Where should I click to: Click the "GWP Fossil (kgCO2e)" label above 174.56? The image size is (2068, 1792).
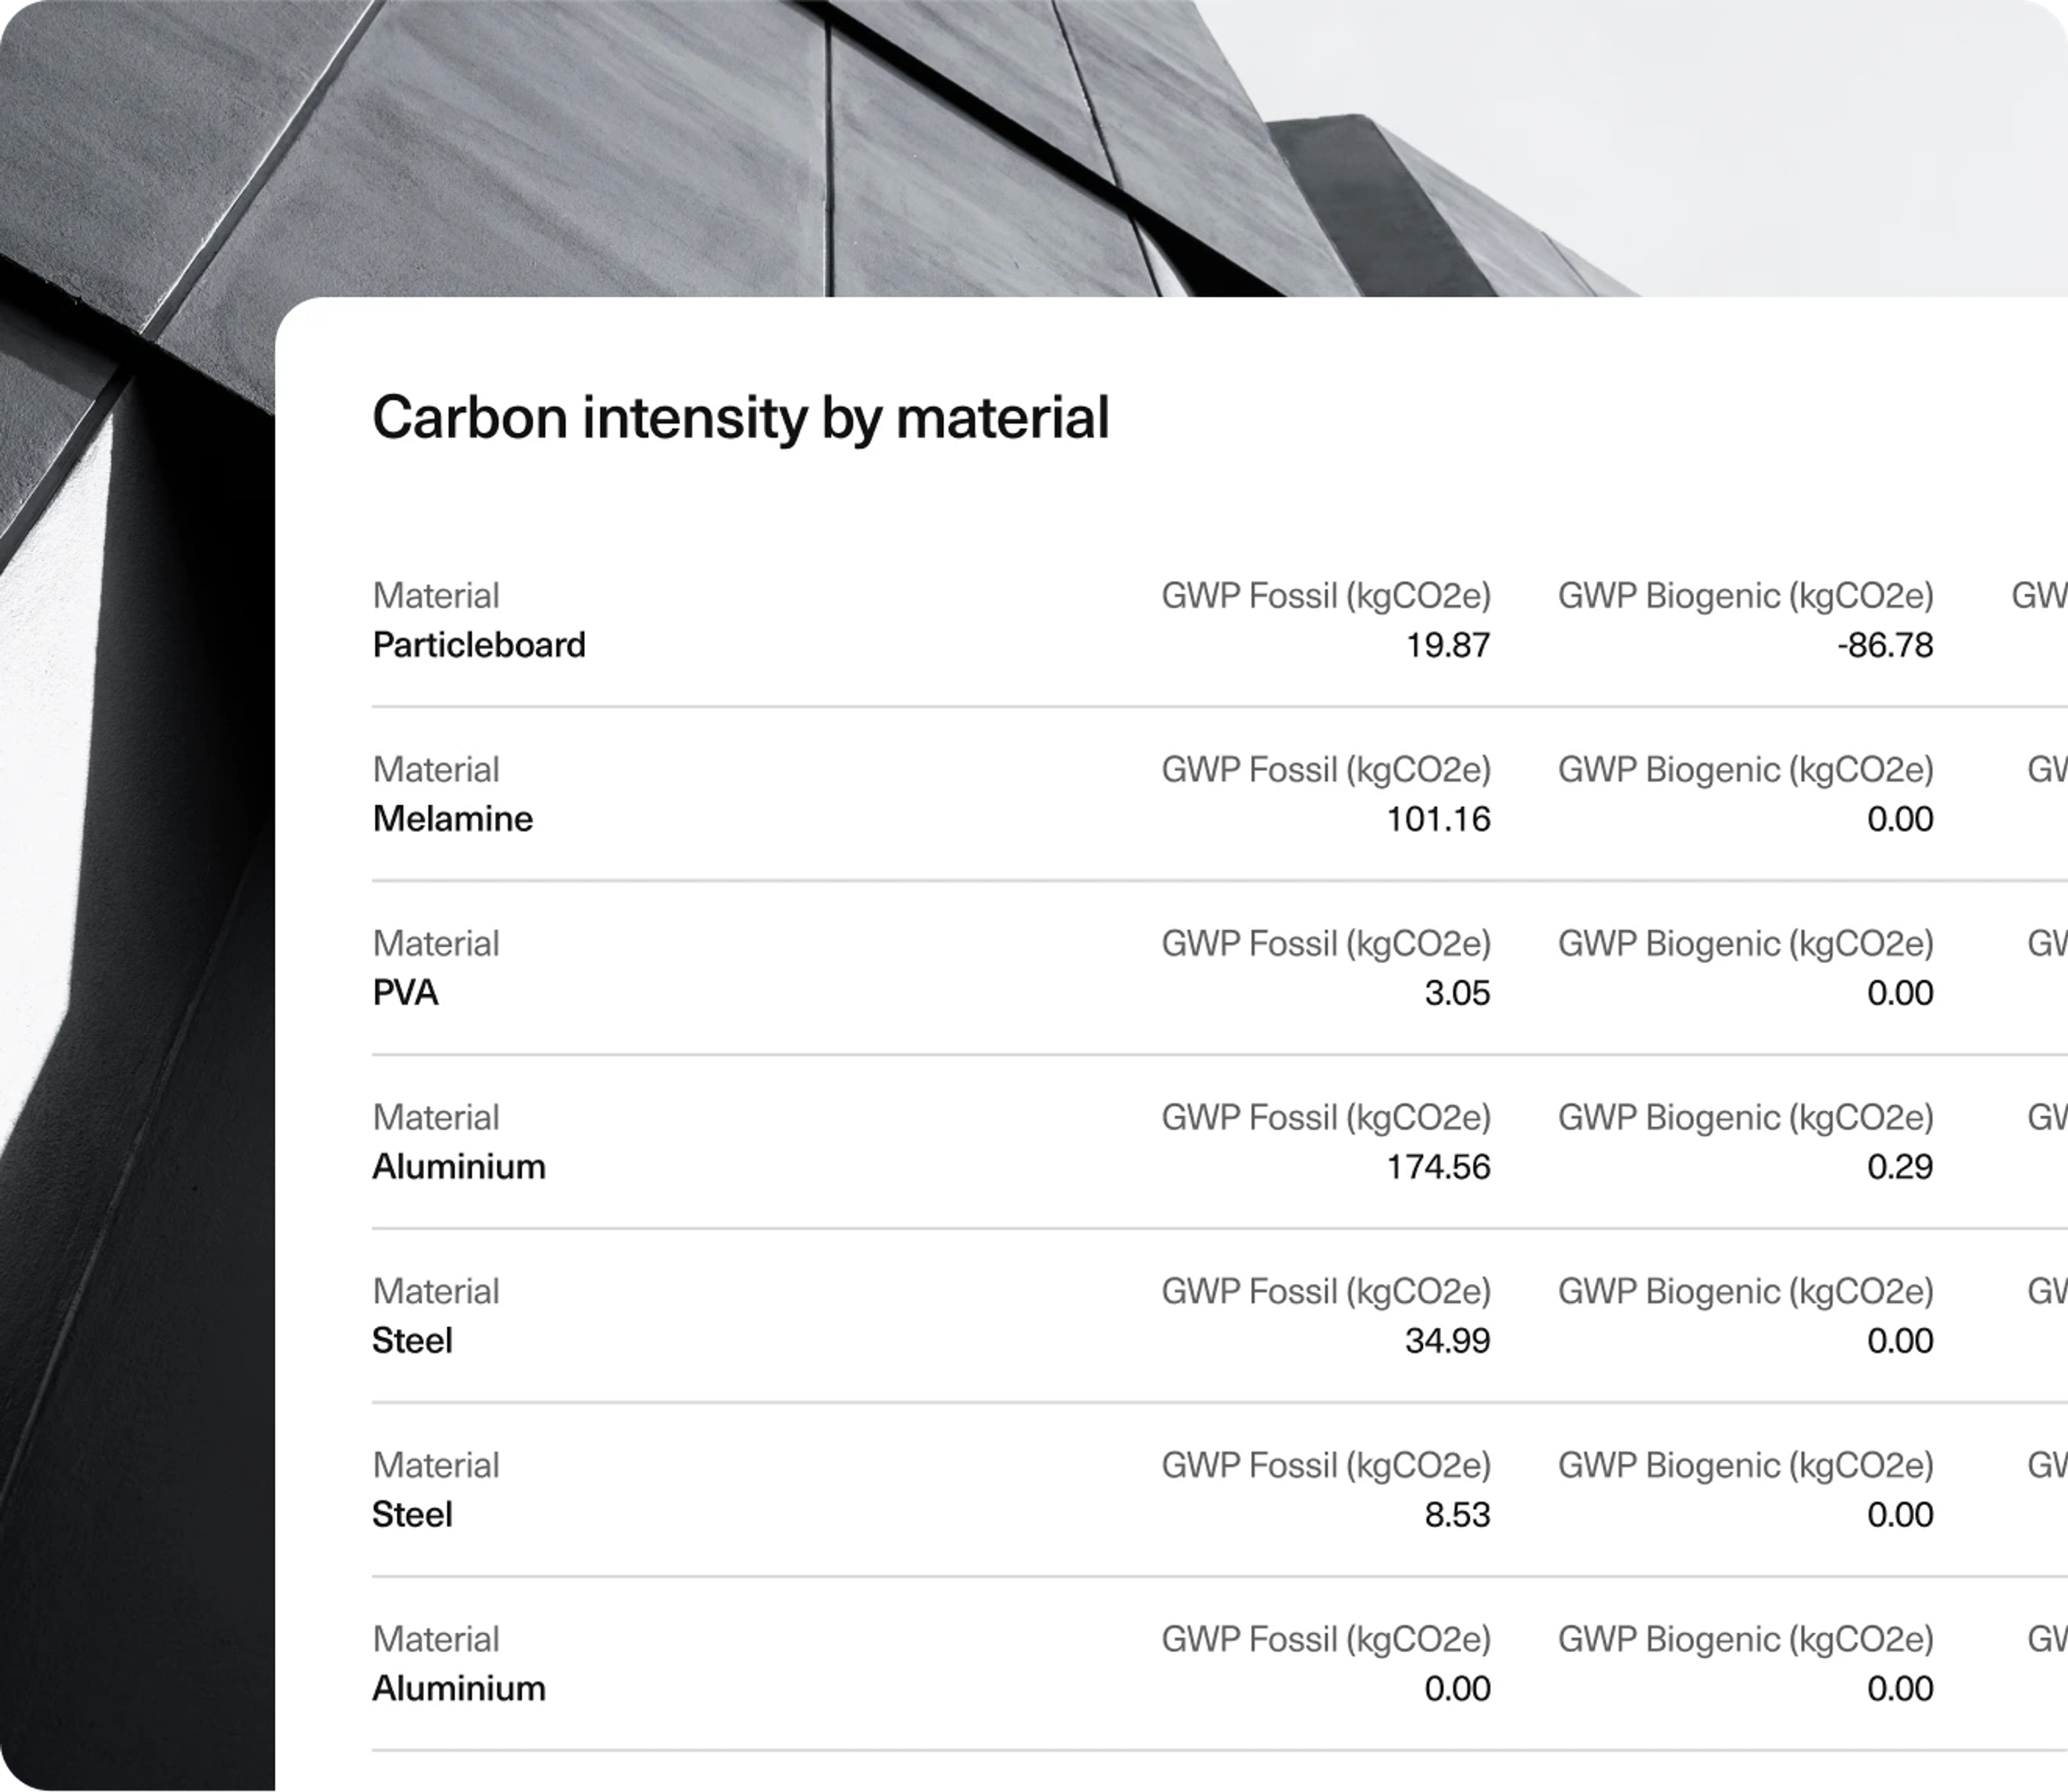1326,1119
